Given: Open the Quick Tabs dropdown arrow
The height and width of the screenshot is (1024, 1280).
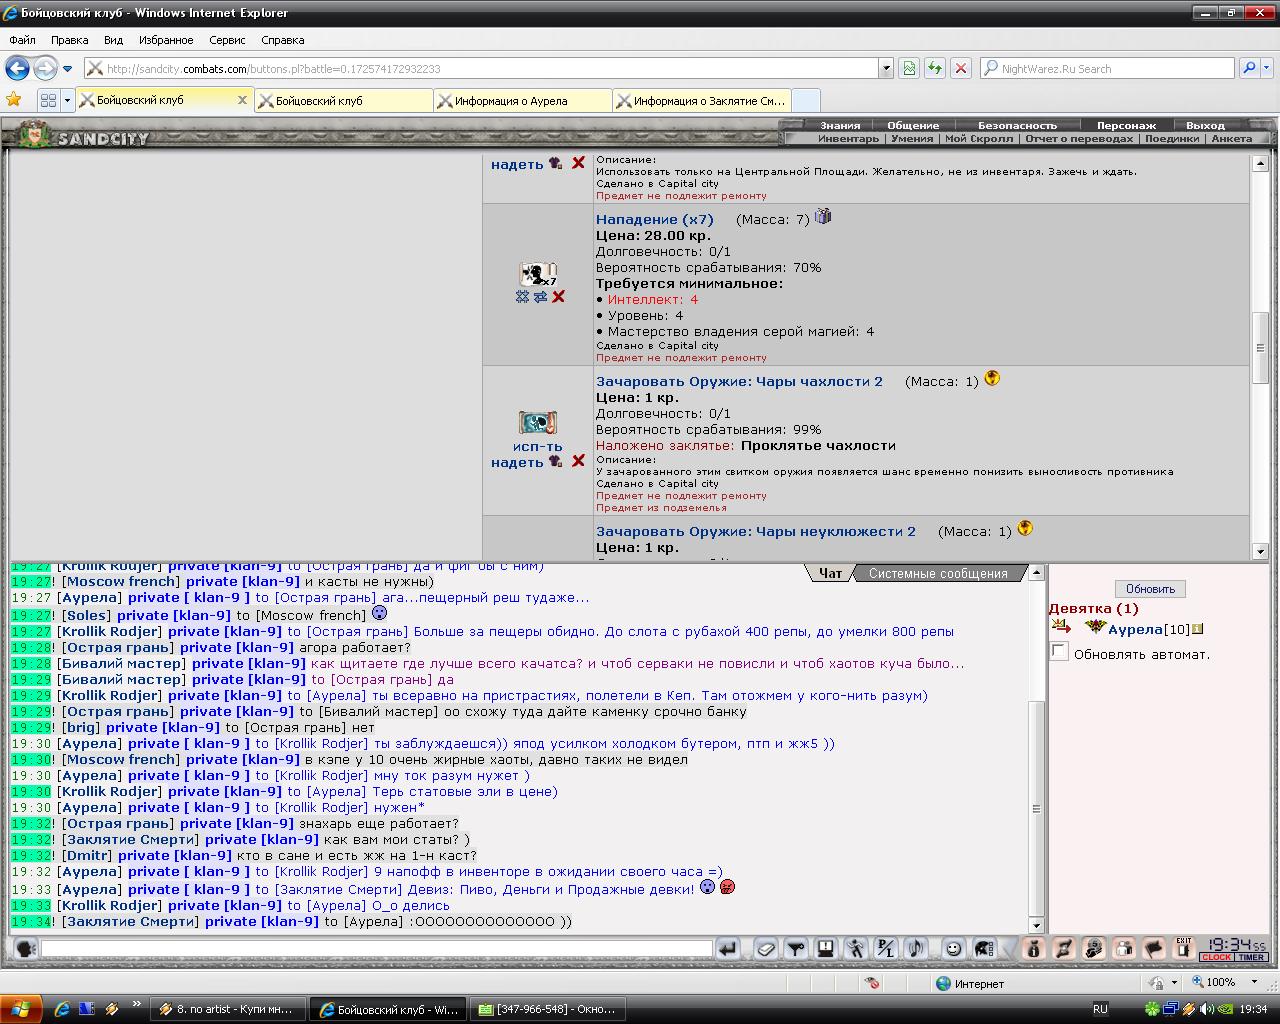Looking at the screenshot, I should tap(67, 100).
